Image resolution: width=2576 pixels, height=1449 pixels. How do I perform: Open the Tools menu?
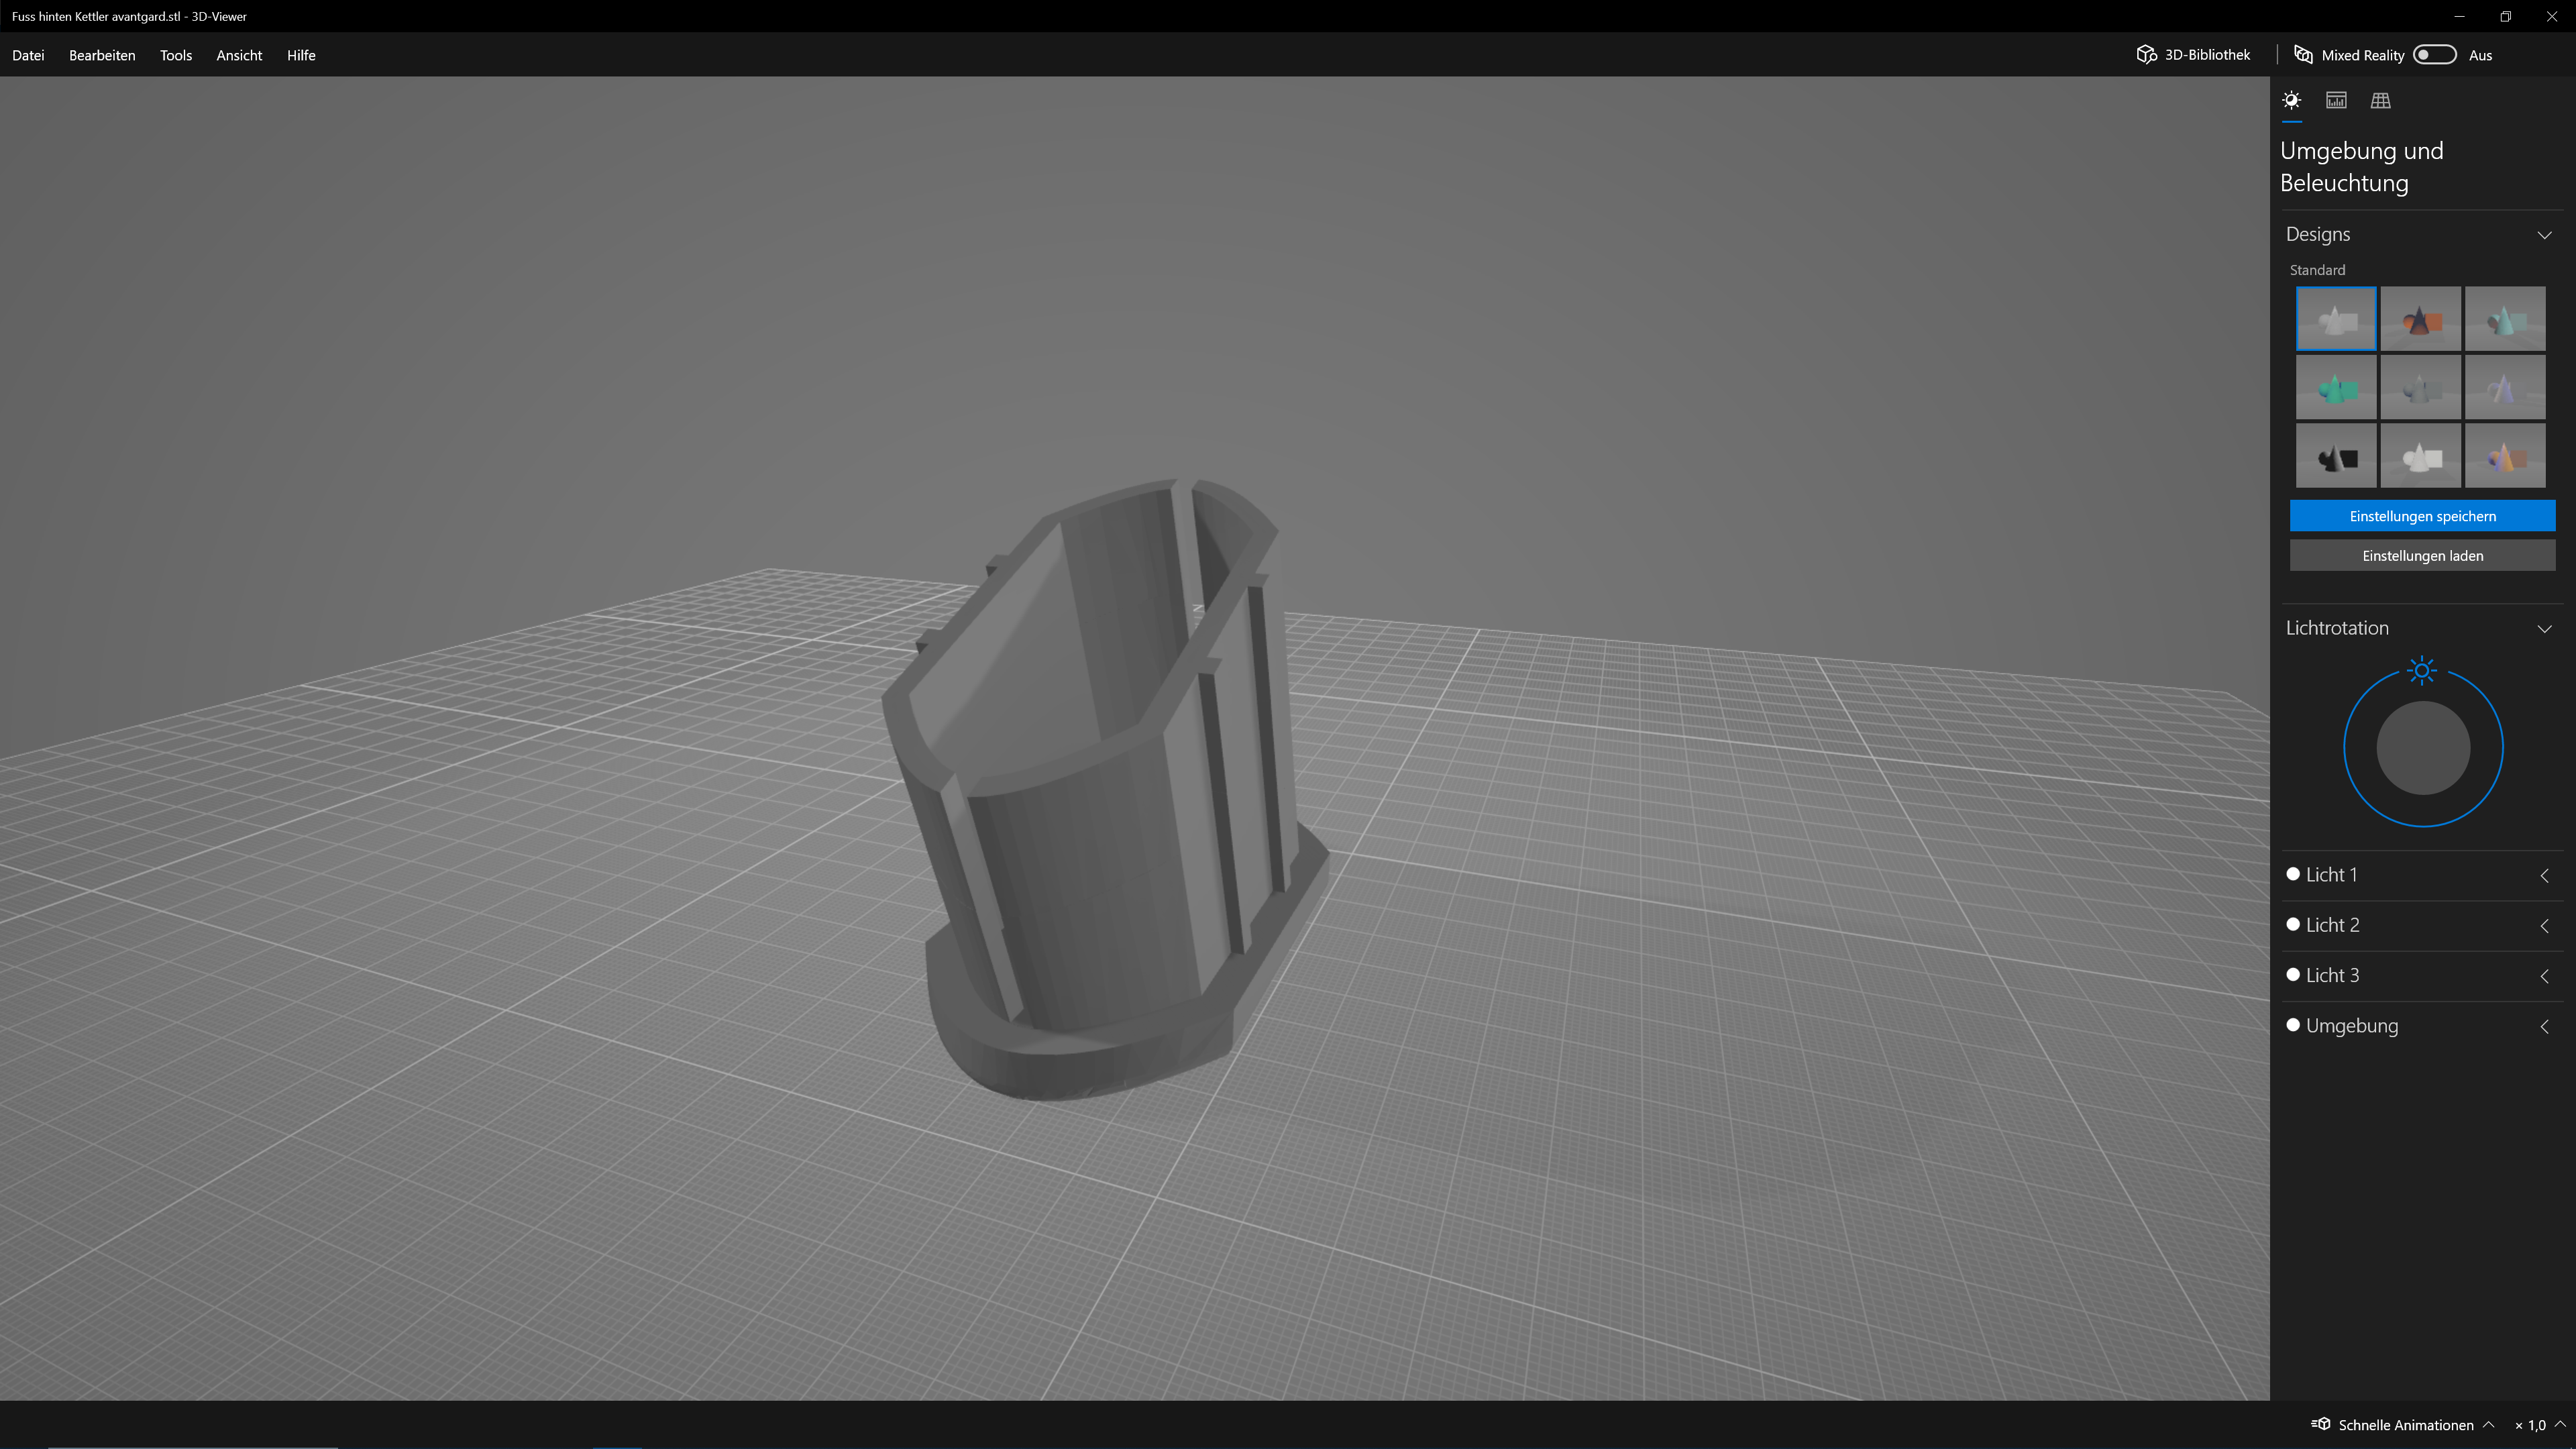pos(176,55)
